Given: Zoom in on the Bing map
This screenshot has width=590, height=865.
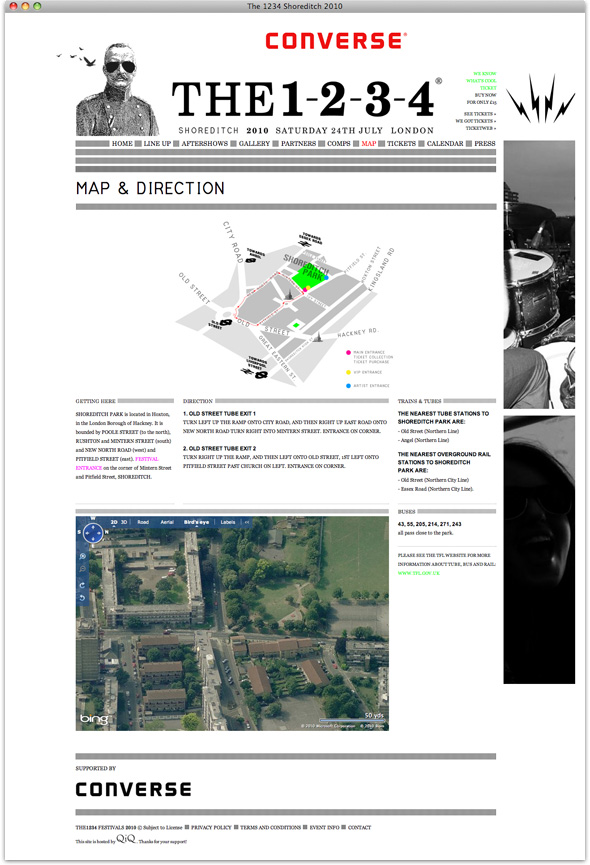Looking at the screenshot, I should pos(83,557).
